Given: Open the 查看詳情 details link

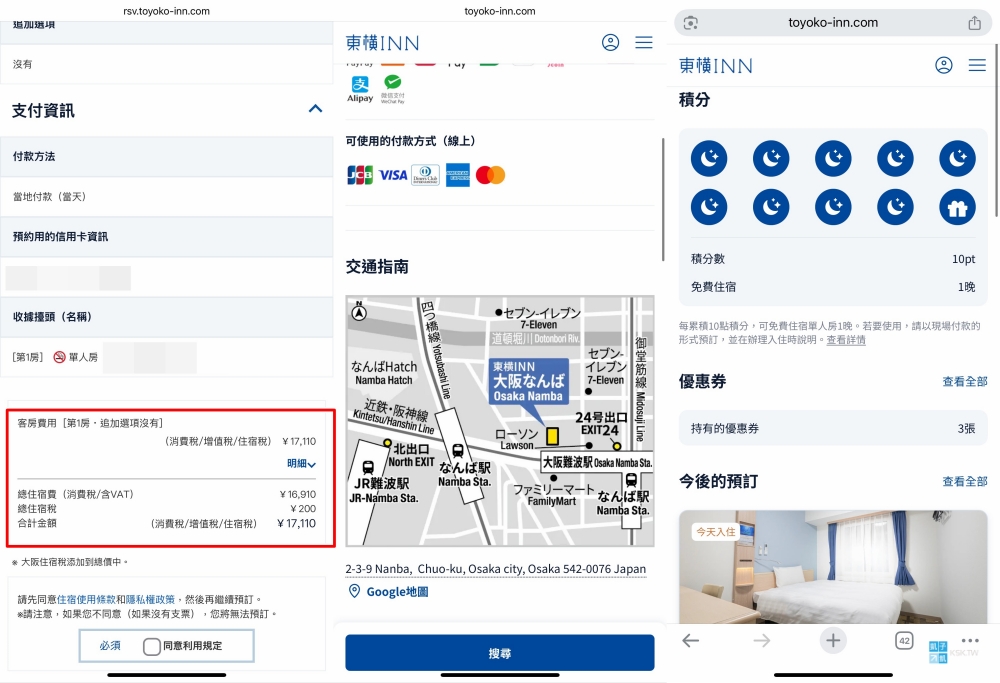Looking at the screenshot, I should click(846, 340).
